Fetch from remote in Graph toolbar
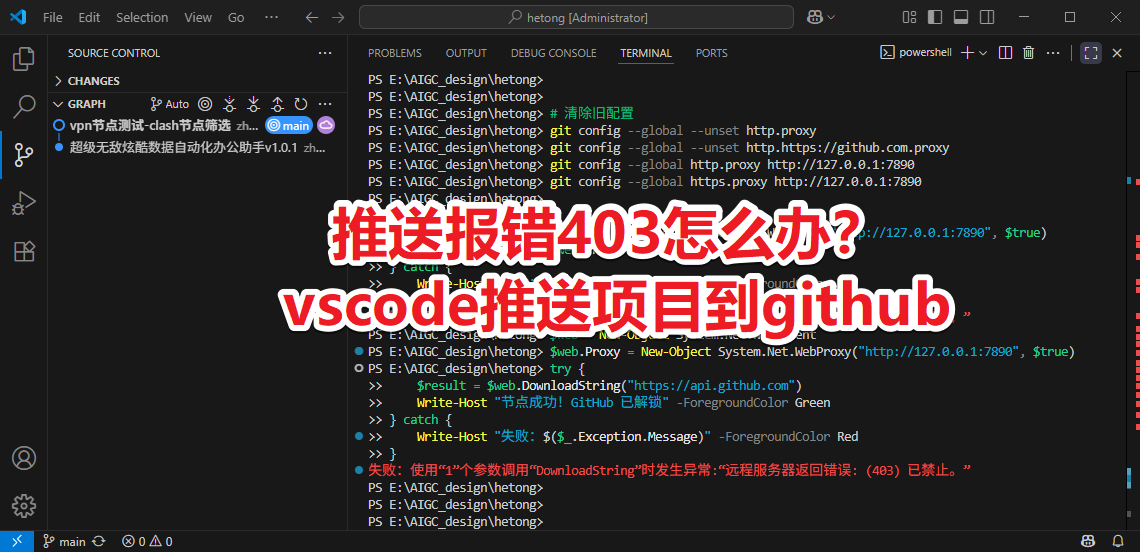Screen dimensions: 1140x552 click(229, 104)
